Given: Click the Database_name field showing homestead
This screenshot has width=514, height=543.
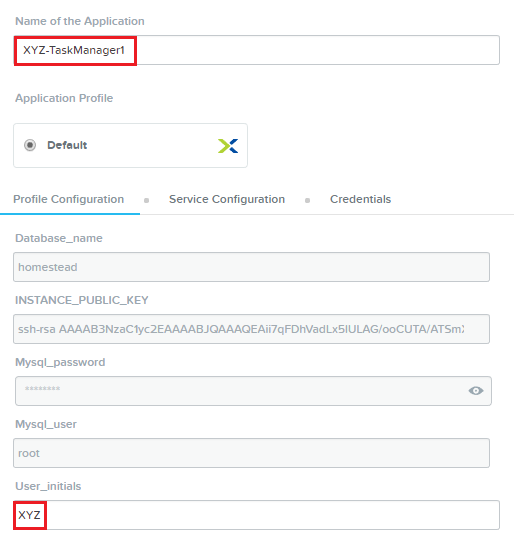Looking at the screenshot, I should tap(251, 267).
